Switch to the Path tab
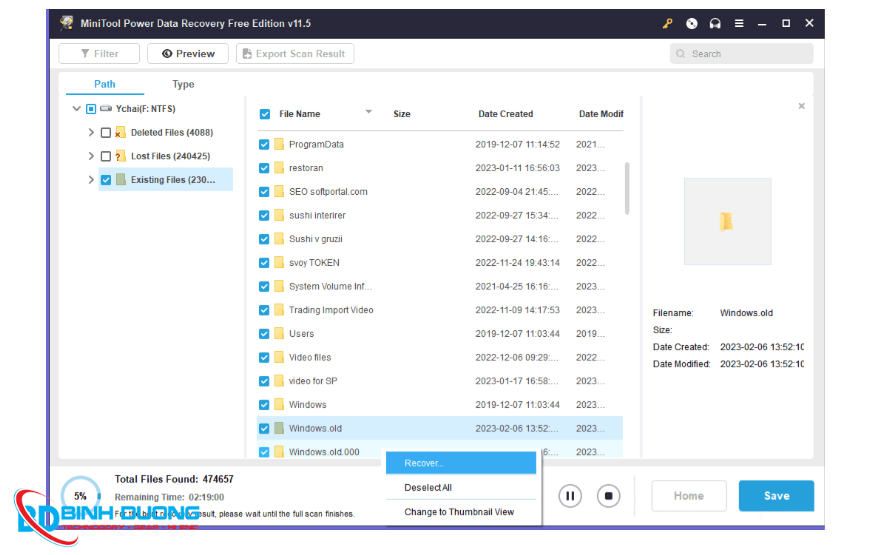The height and width of the screenshot is (555, 870). 105,84
